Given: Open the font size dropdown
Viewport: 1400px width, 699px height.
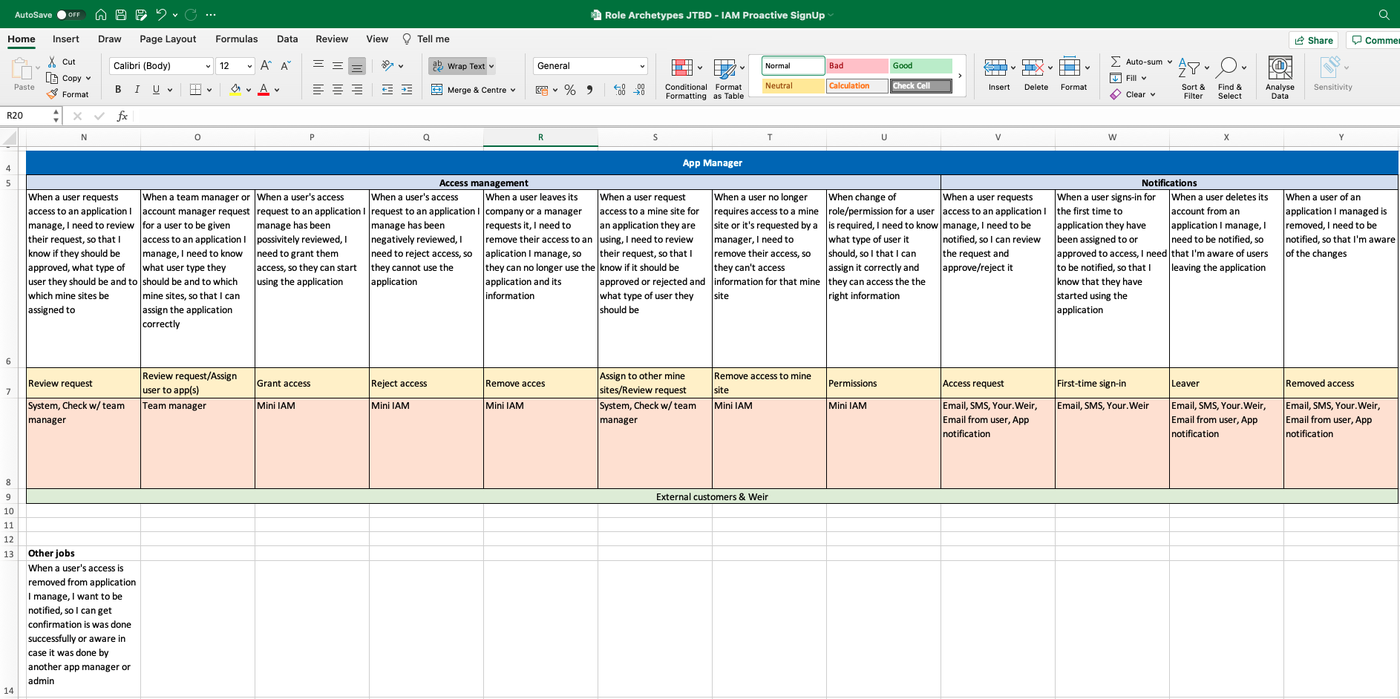Looking at the screenshot, I should 248,66.
